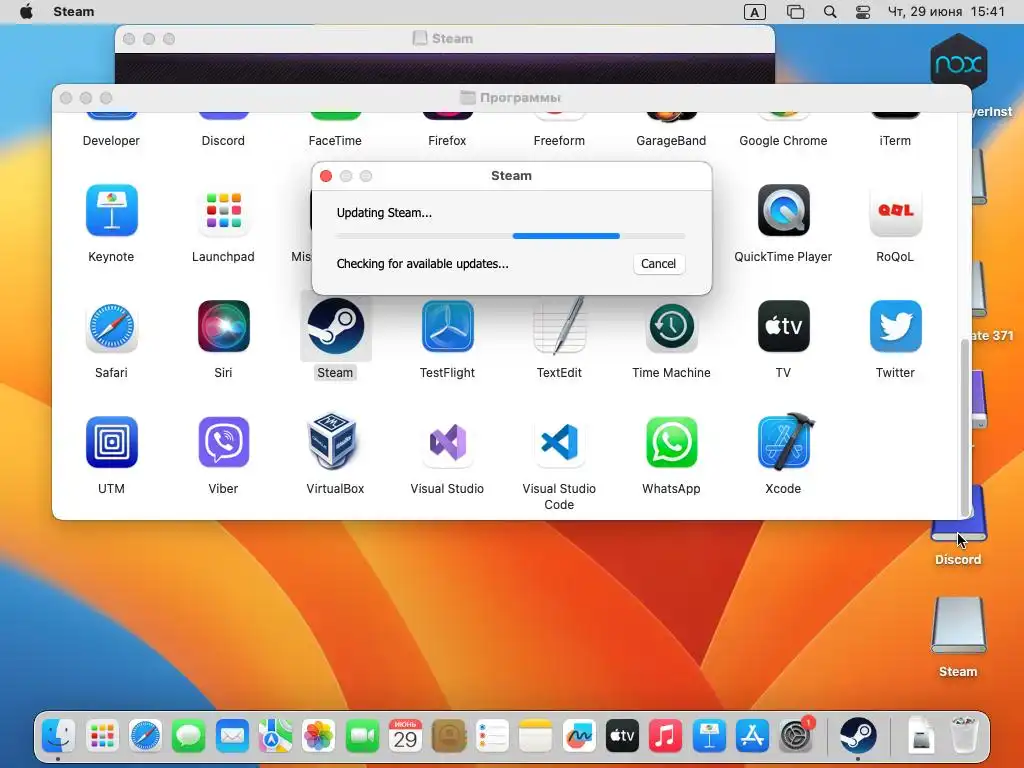The height and width of the screenshot is (768, 1024).
Task: Open Safari in the Programs window
Action: pyautogui.click(x=111, y=327)
